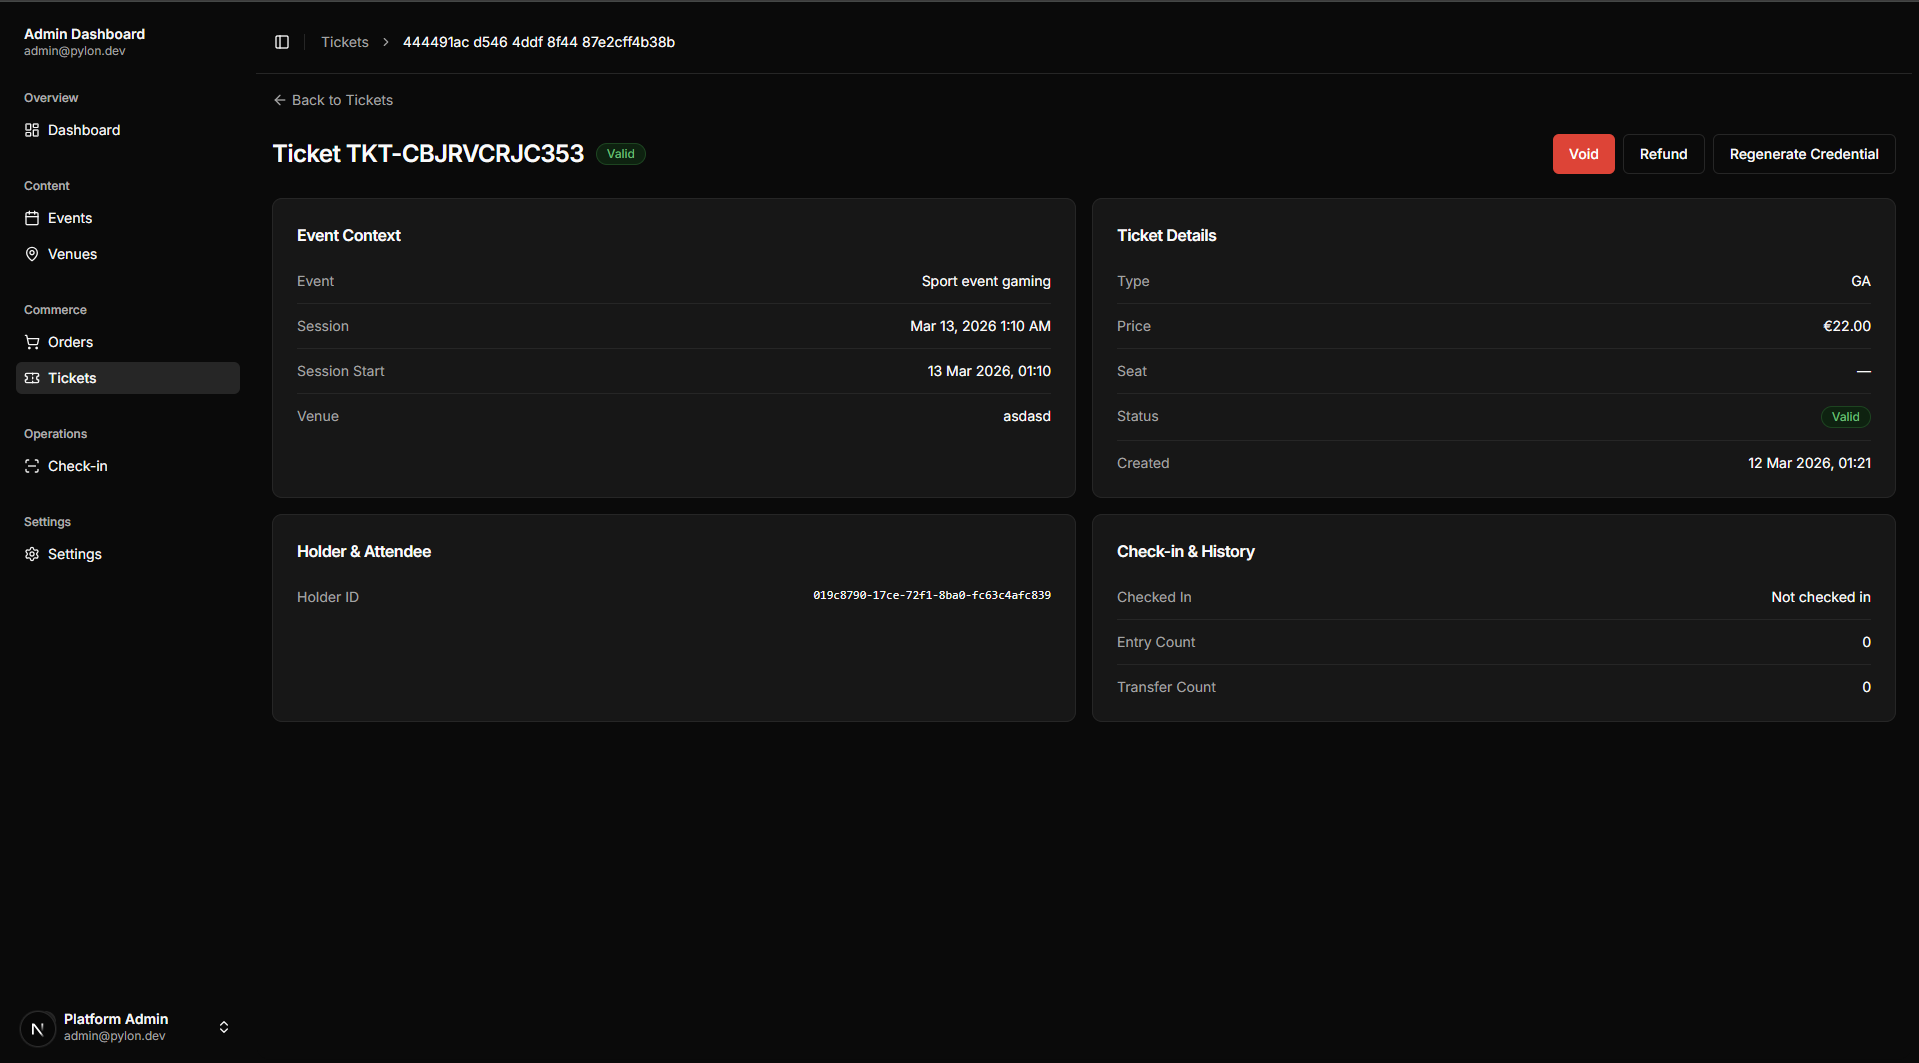Viewport: 1919px width, 1063px height.
Task: Click the Valid status badge in Ticket Details
Action: coord(1845,417)
